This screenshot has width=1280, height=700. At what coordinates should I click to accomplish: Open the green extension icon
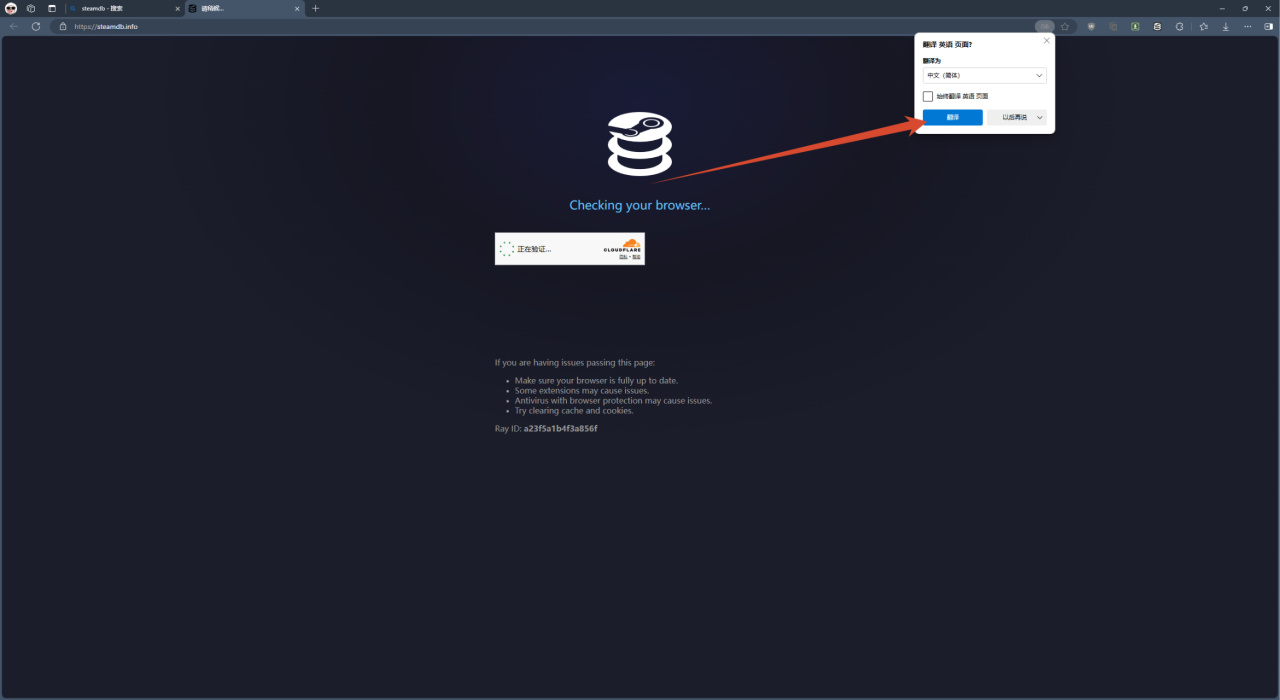click(x=1135, y=26)
